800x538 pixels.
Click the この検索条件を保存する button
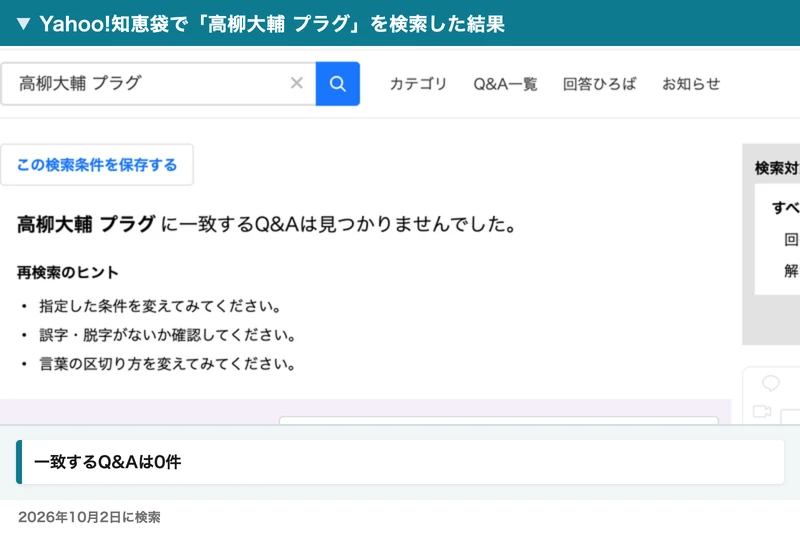point(97,165)
